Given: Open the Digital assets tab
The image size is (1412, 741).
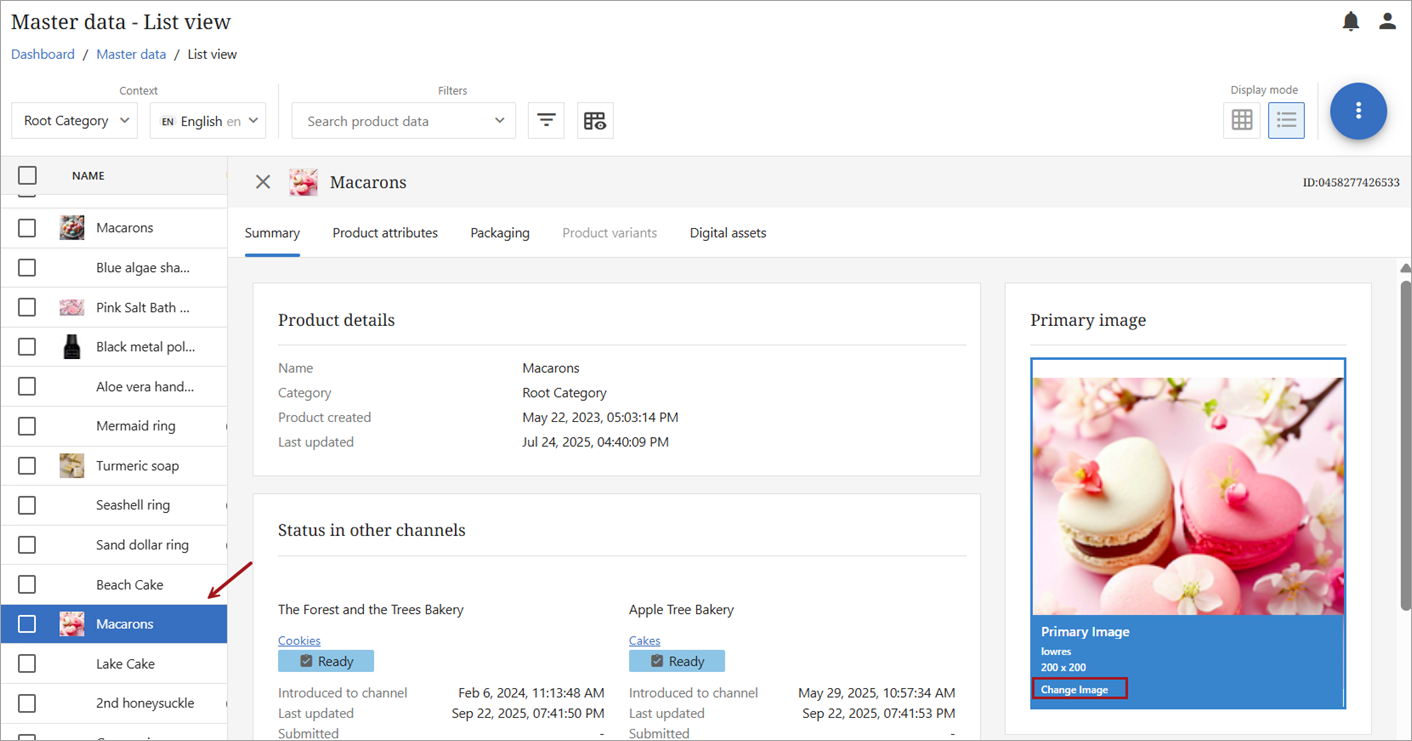Looking at the screenshot, I should click(727, 233).
